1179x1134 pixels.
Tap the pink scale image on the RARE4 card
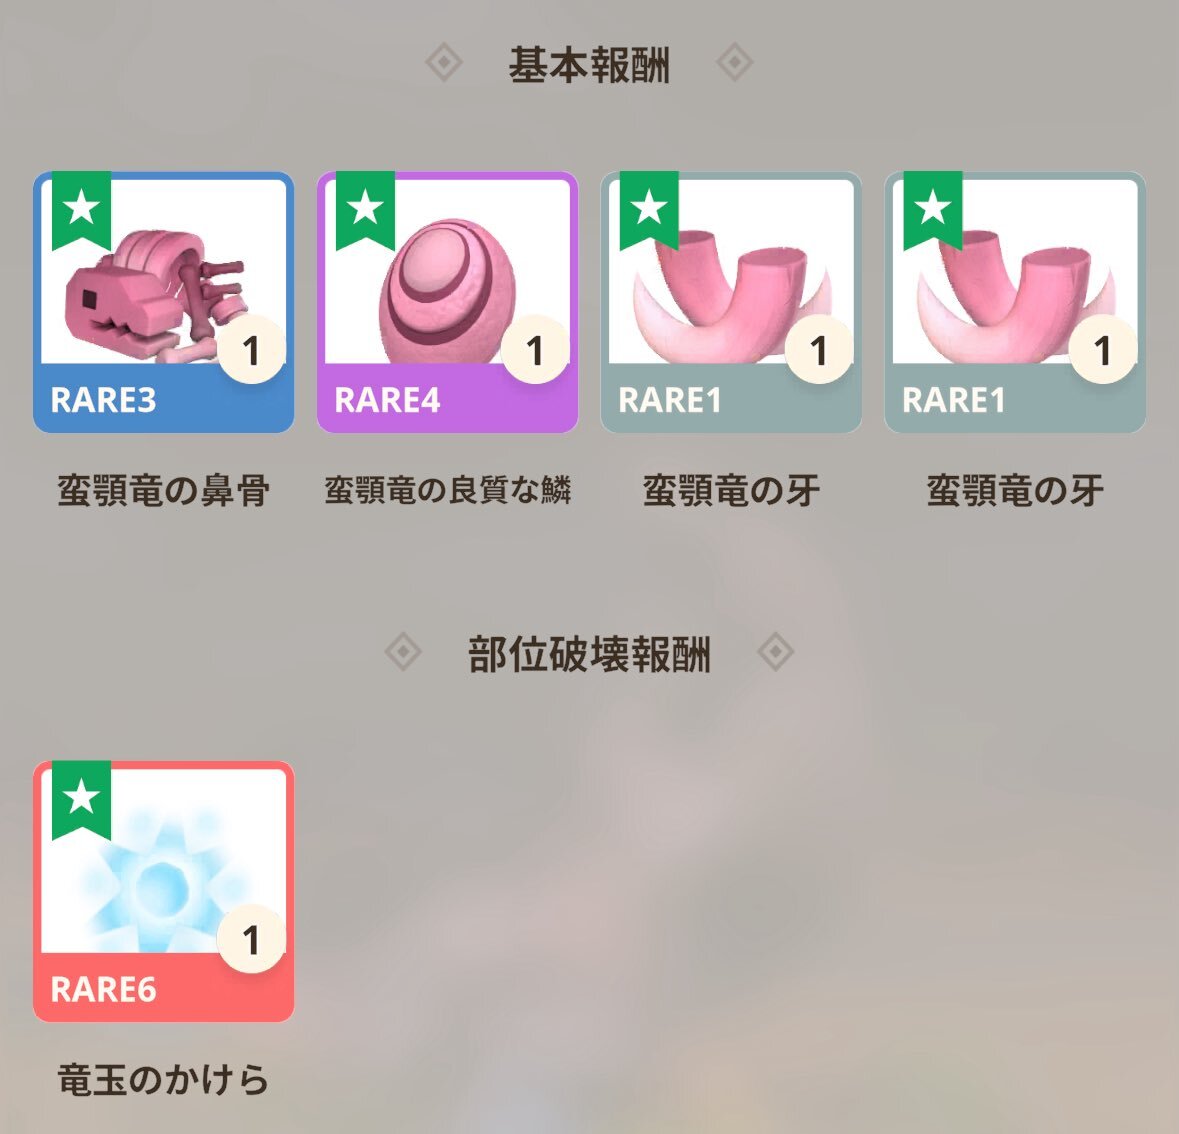[449, 290]
